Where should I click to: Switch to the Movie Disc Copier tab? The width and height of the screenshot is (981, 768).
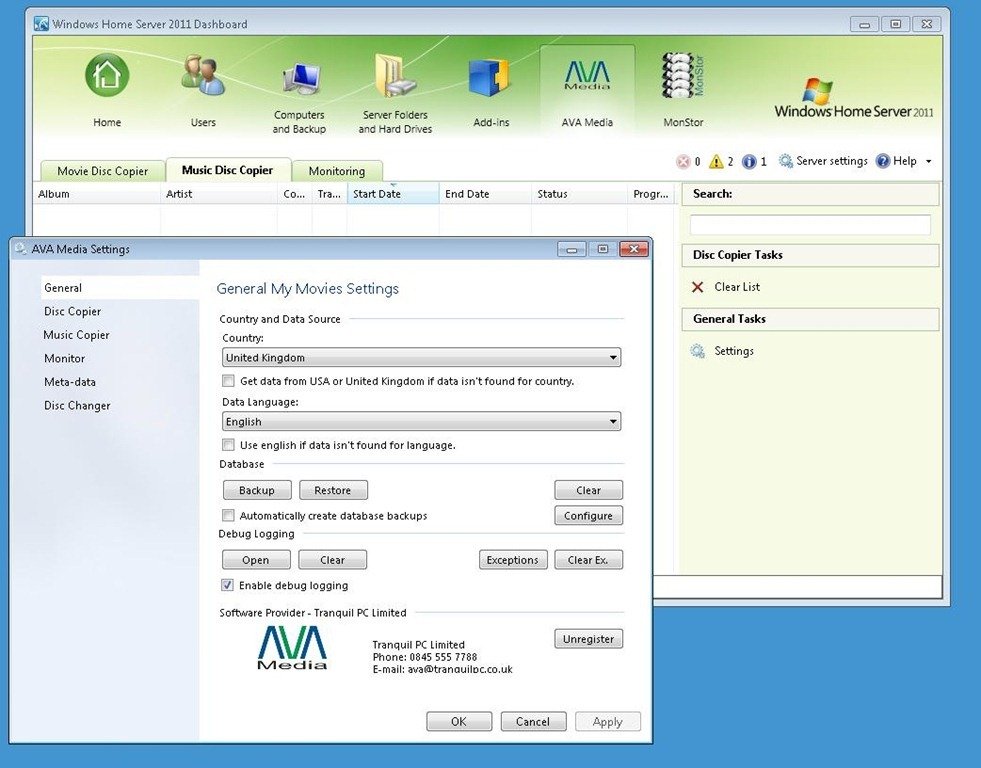[103, 171]
